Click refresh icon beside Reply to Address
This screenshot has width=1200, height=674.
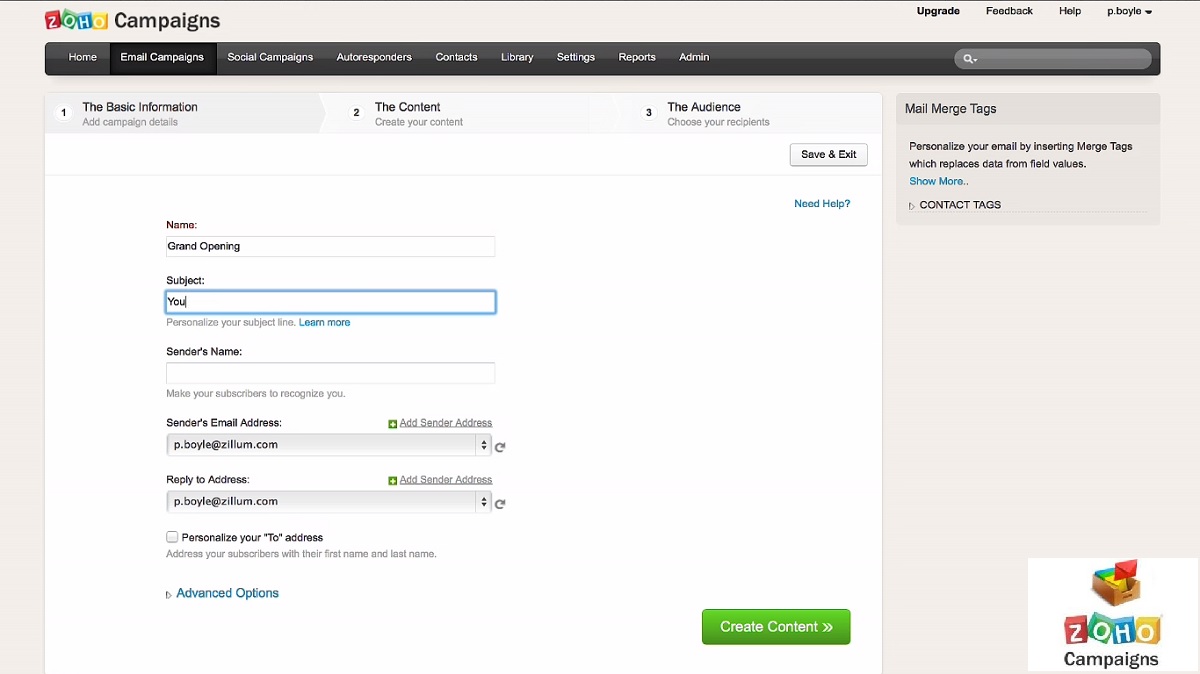(x=500, y=504)
